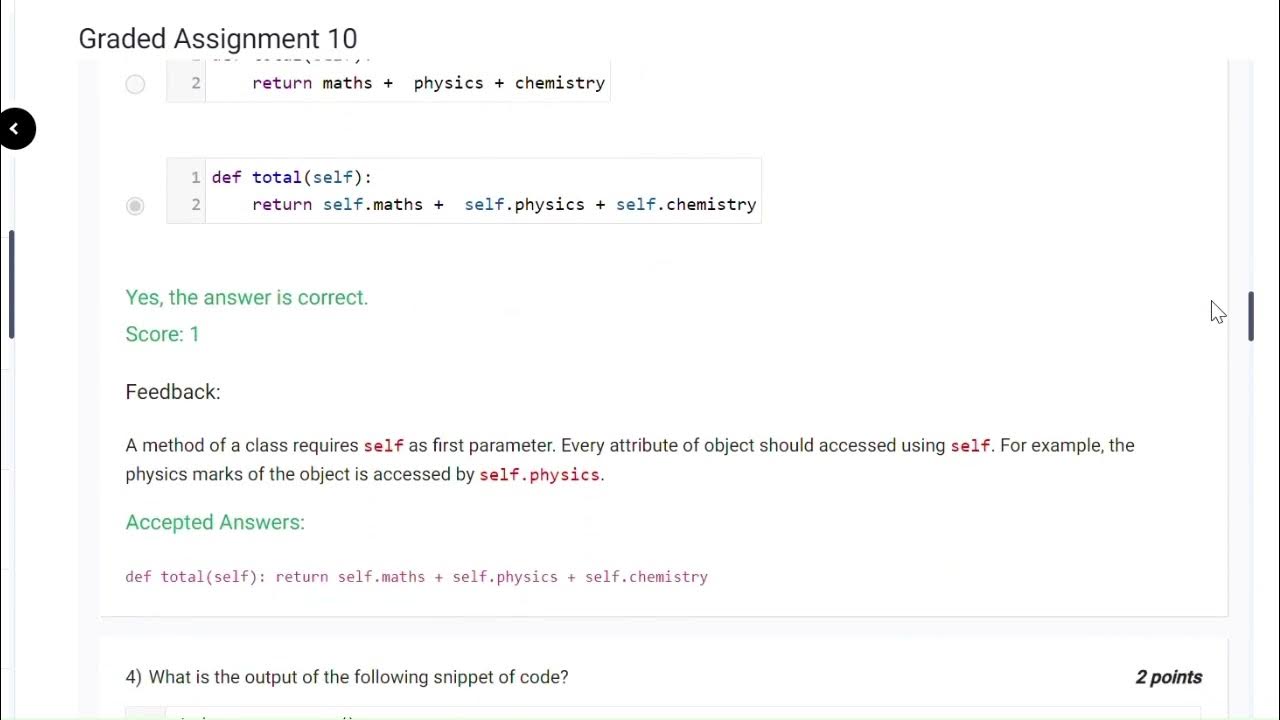Click the left sidebar scrollbar thumb
This screenshot has height=720, width=1280.
pos(11,285)
